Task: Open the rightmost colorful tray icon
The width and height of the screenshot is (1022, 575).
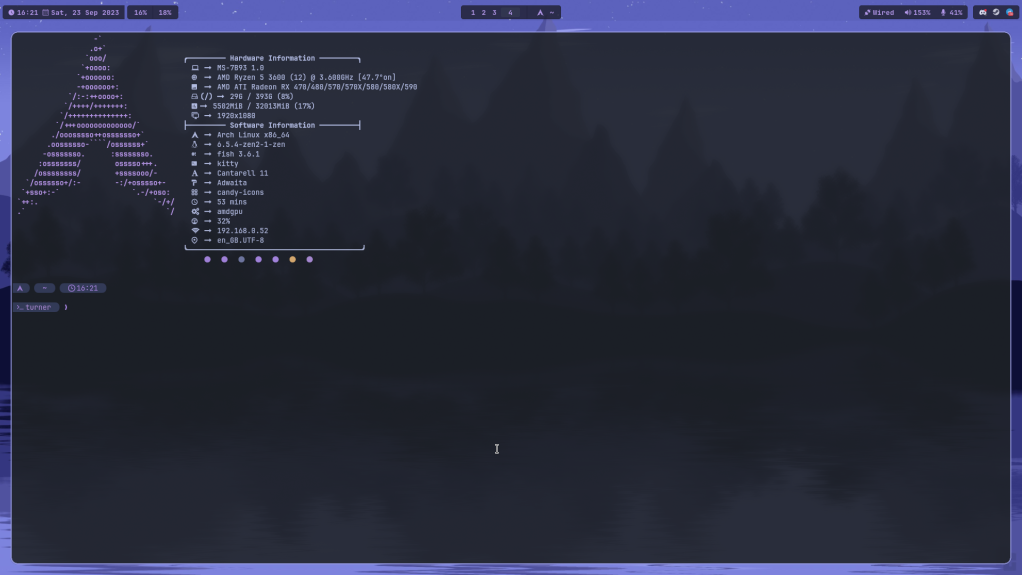Action: [1010, 12]
